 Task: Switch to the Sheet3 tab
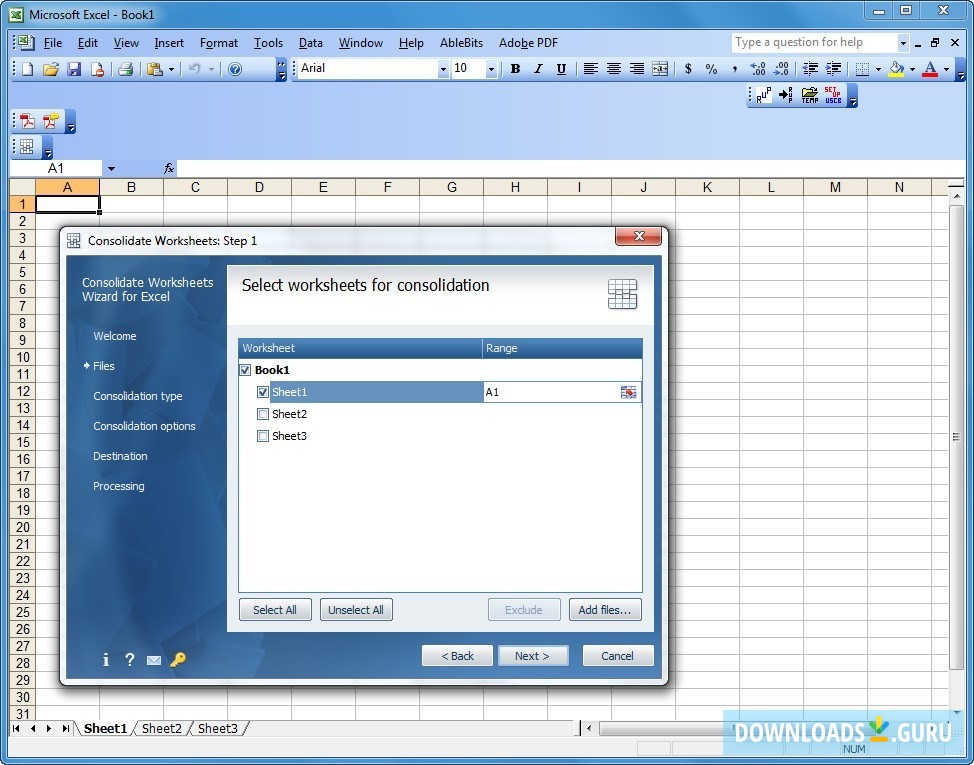coord(217,728)
